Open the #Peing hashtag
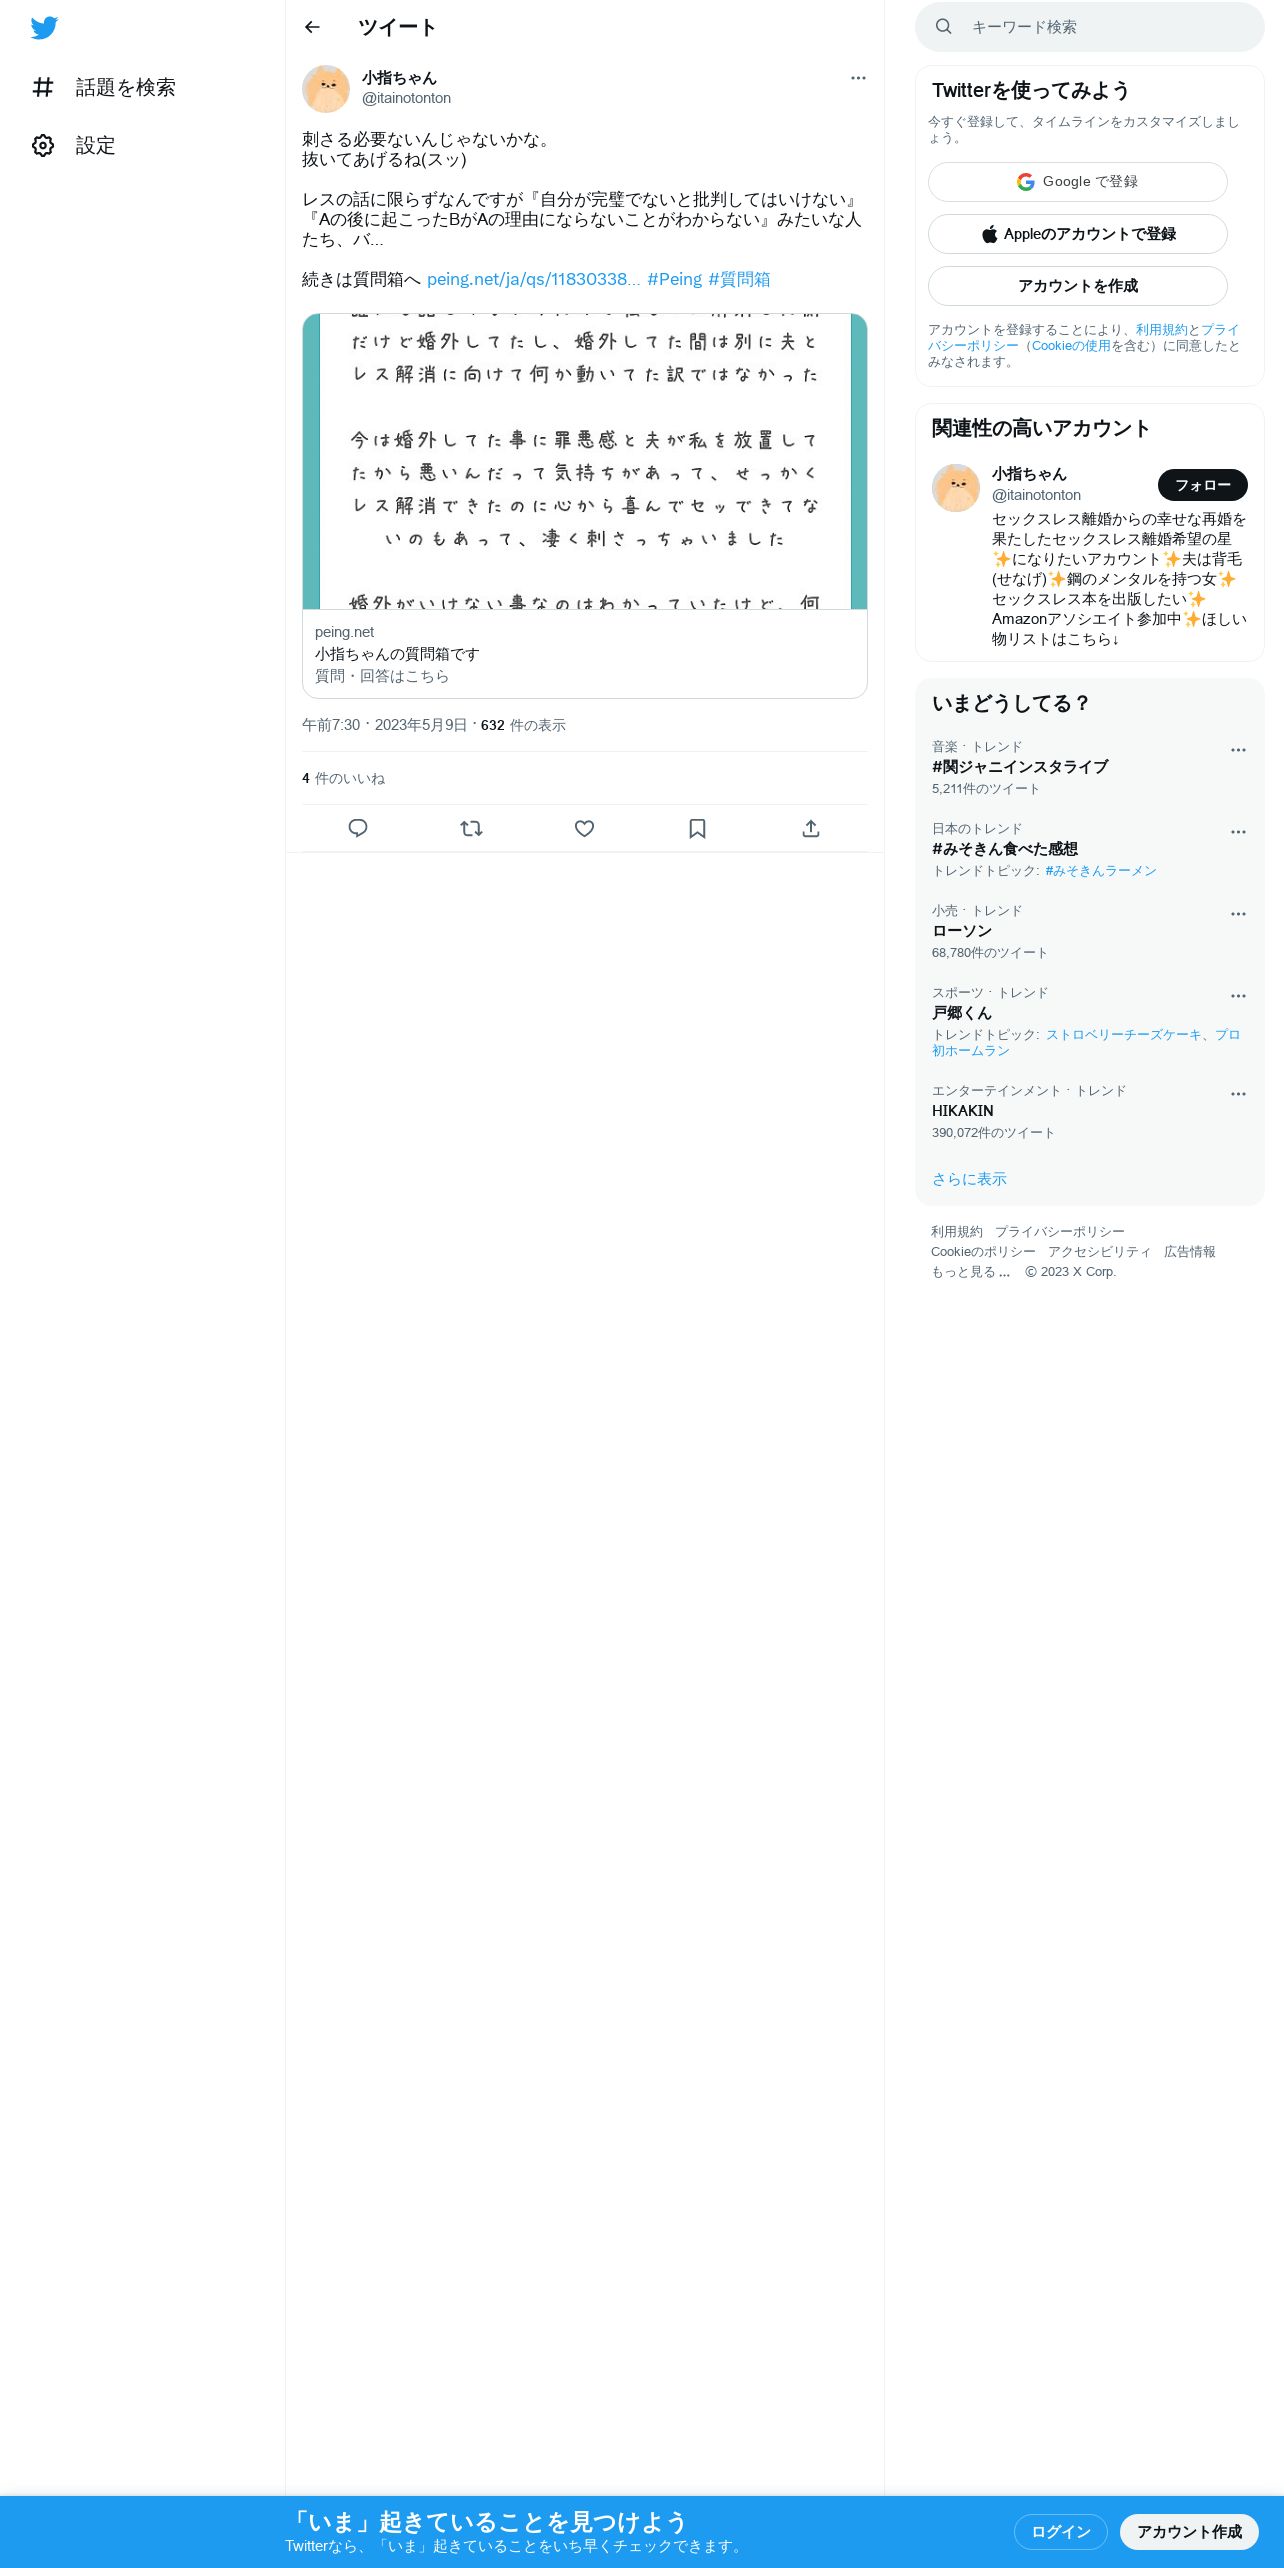The height and width of the screenshot is (2568, 1284). (x=674, y=279)
